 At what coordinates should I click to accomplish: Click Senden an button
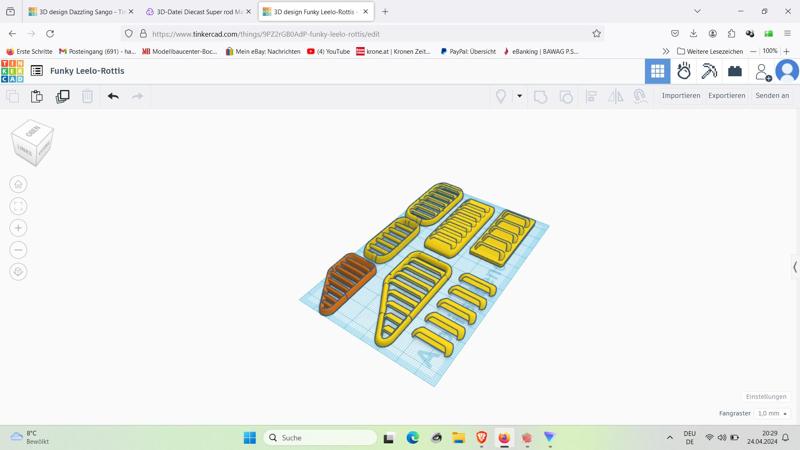(x=772, y=95)
